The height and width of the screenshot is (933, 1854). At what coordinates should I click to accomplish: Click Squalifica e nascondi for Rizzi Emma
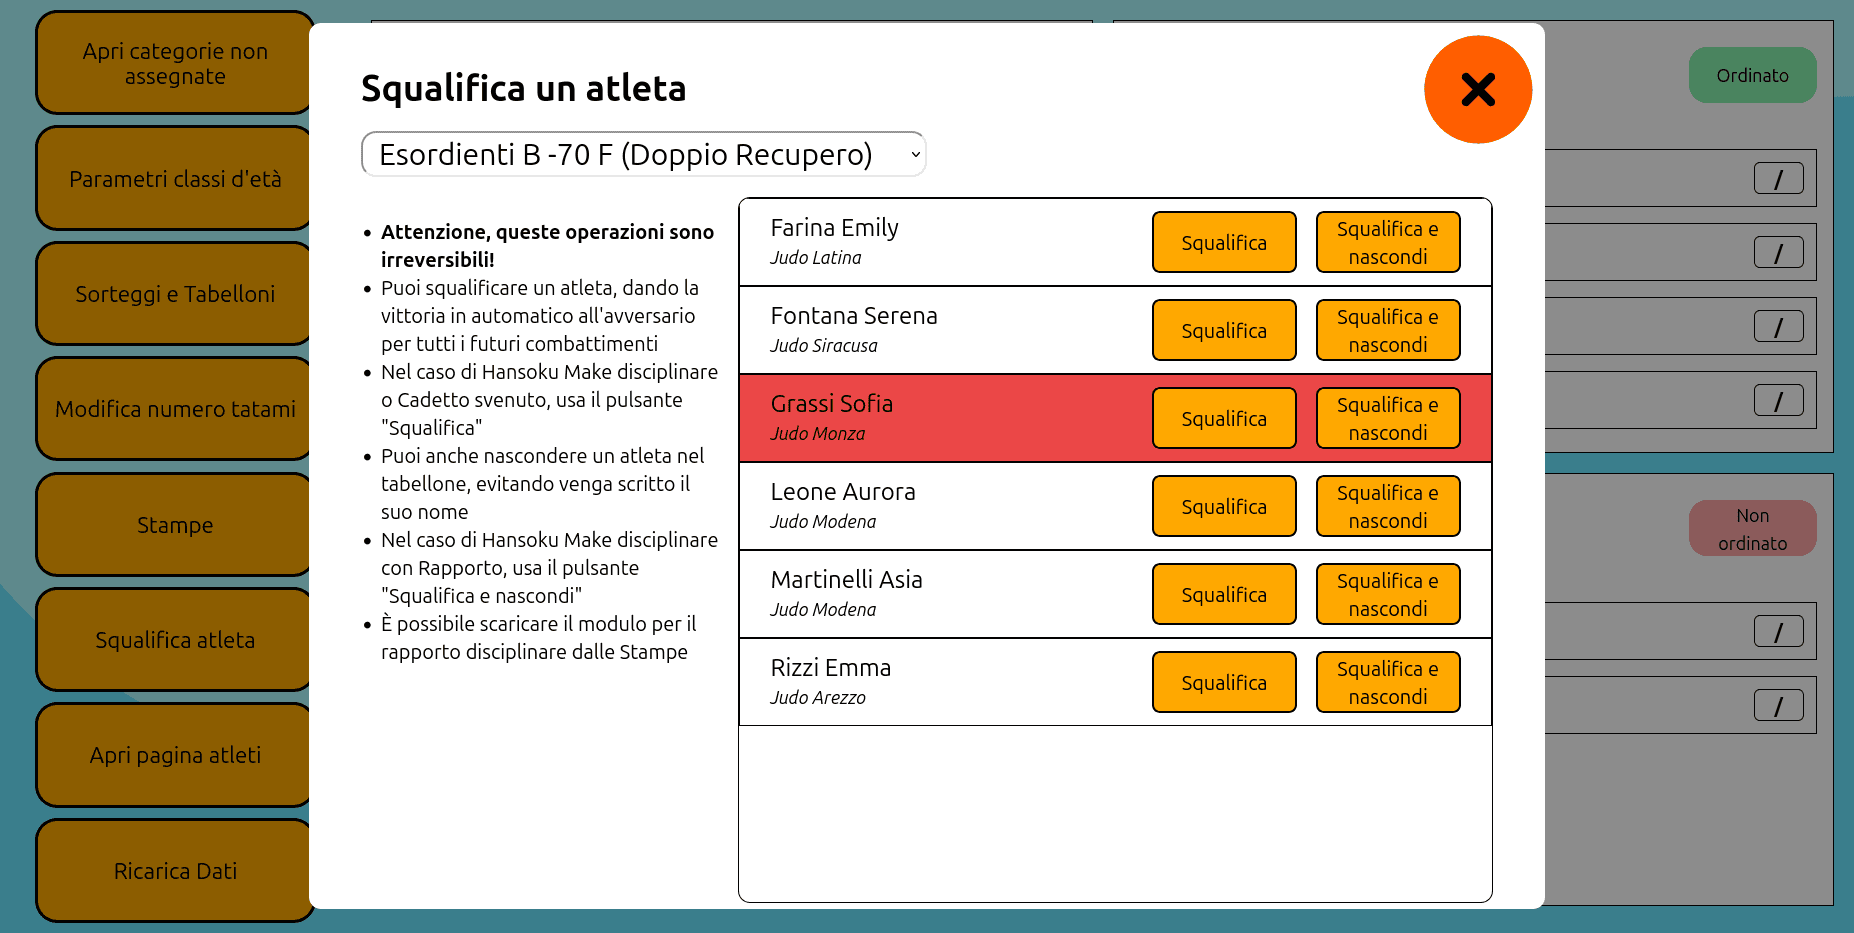[1387, 683]
